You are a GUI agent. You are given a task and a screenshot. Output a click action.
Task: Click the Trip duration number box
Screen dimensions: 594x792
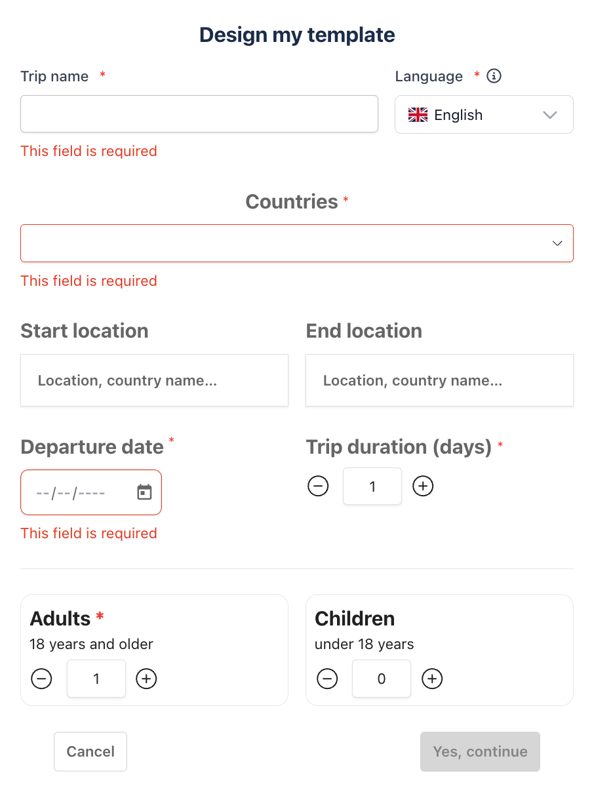coord(372,486)
